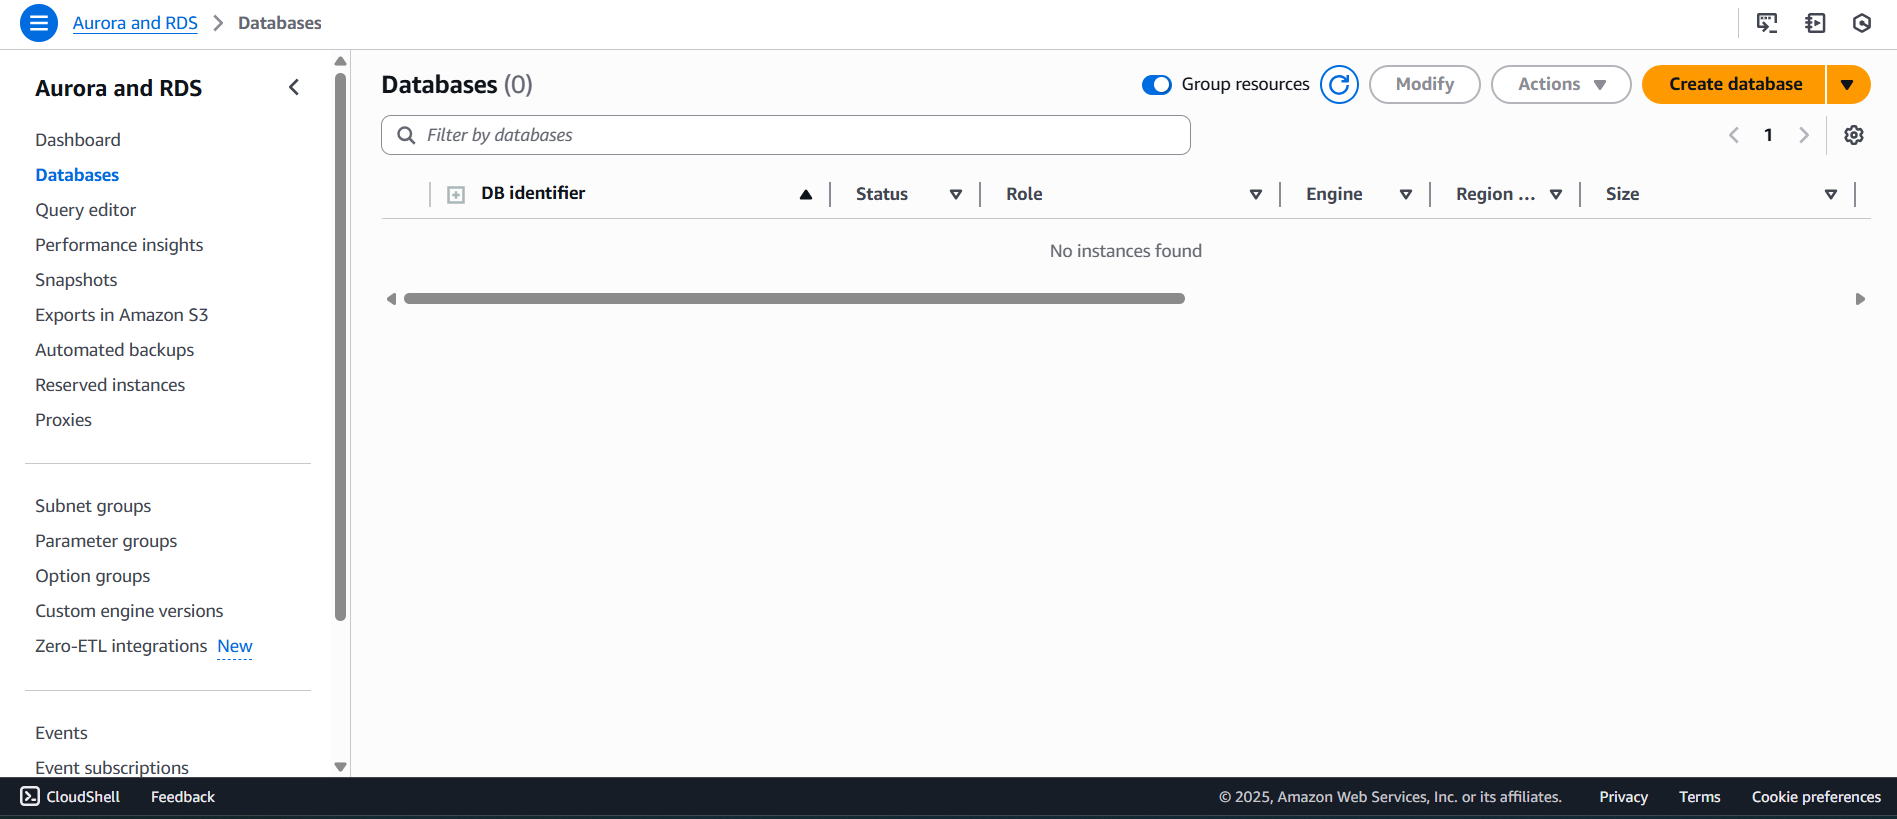The height and width of the screenshot is (819, 1897).
Task: Click the Modify button
Action: coord(1424,84)
